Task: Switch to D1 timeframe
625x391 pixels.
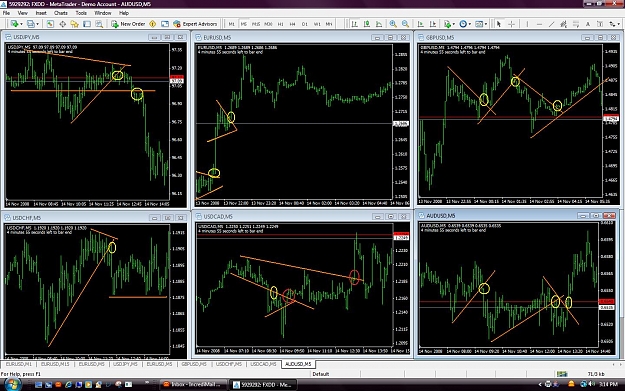Action: 305,24
